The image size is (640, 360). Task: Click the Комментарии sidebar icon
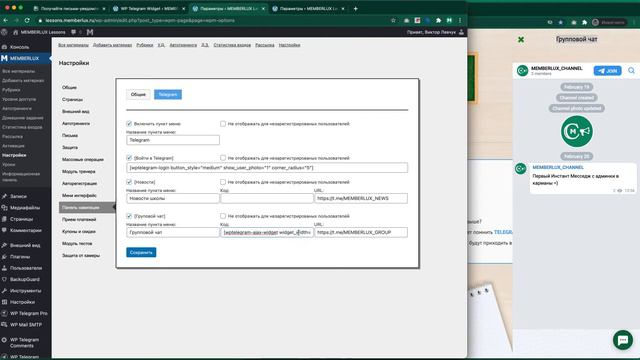[4, 230]
